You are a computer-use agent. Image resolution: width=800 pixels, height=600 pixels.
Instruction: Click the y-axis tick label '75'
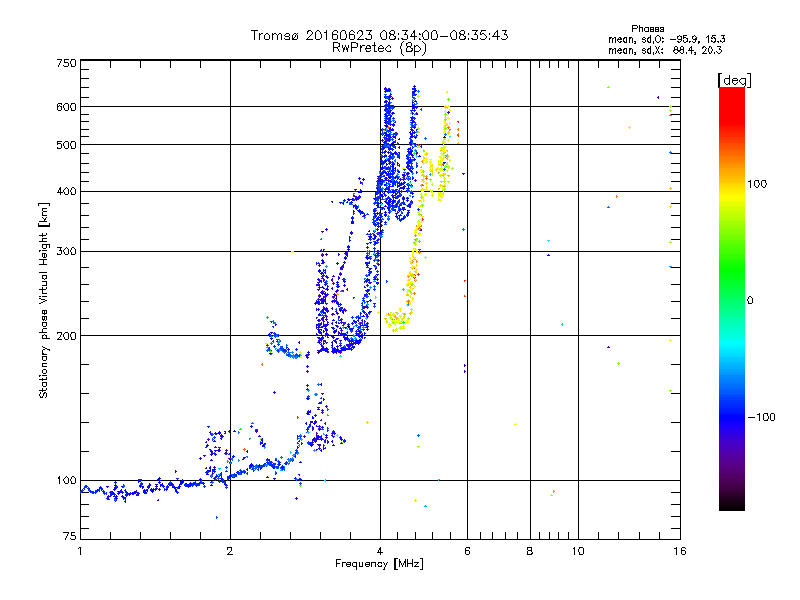[x=70, y=536]
